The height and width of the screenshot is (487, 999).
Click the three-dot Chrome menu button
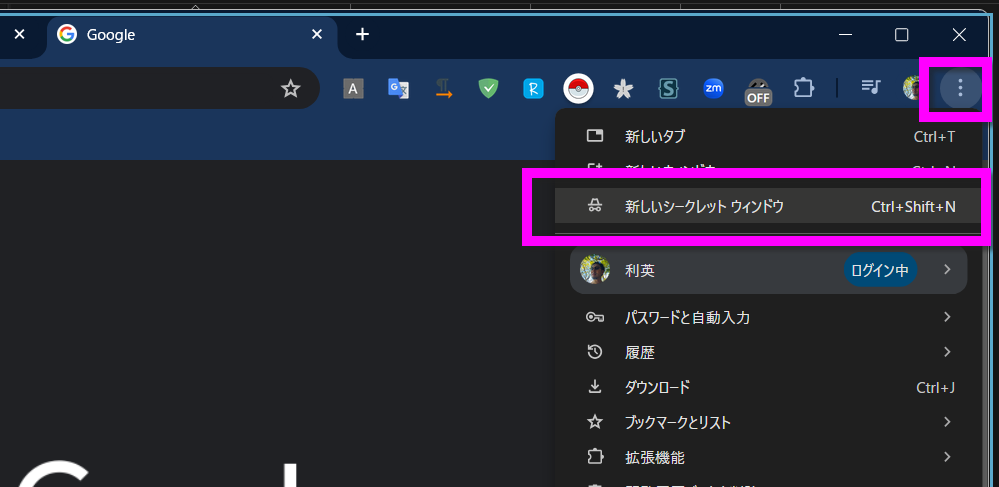960,89
